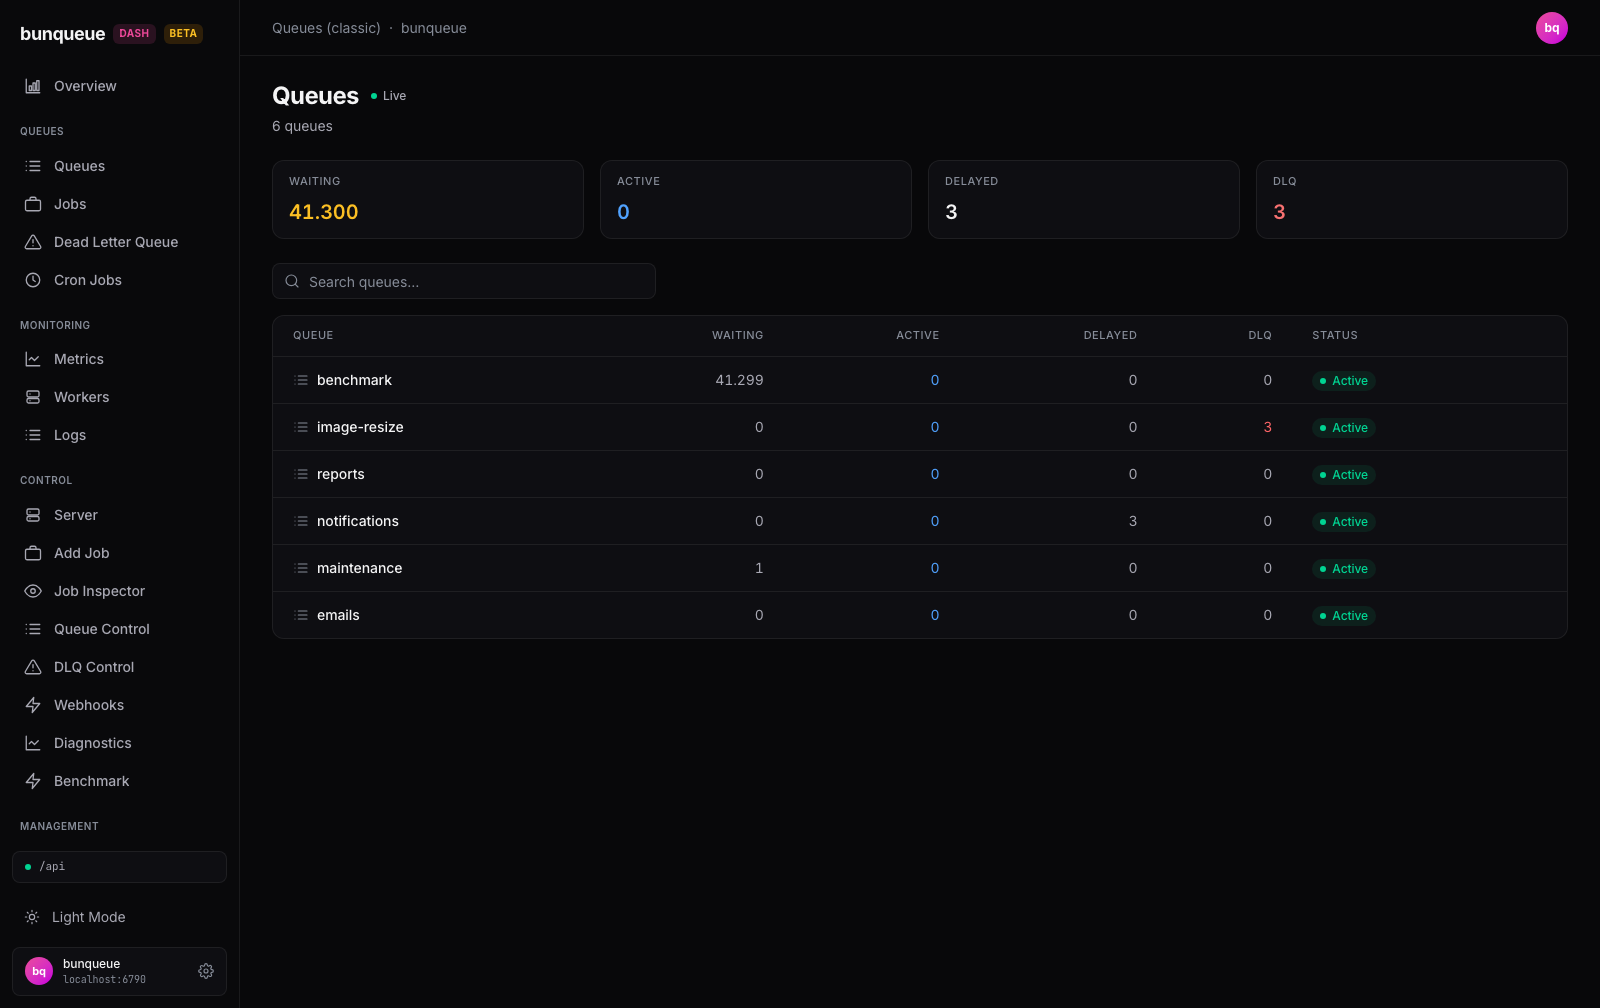Image resolution: width=1600 pixels, height=1008 pixels.
Task: Click the Workers server icon
Action: (x=33, y=397)
